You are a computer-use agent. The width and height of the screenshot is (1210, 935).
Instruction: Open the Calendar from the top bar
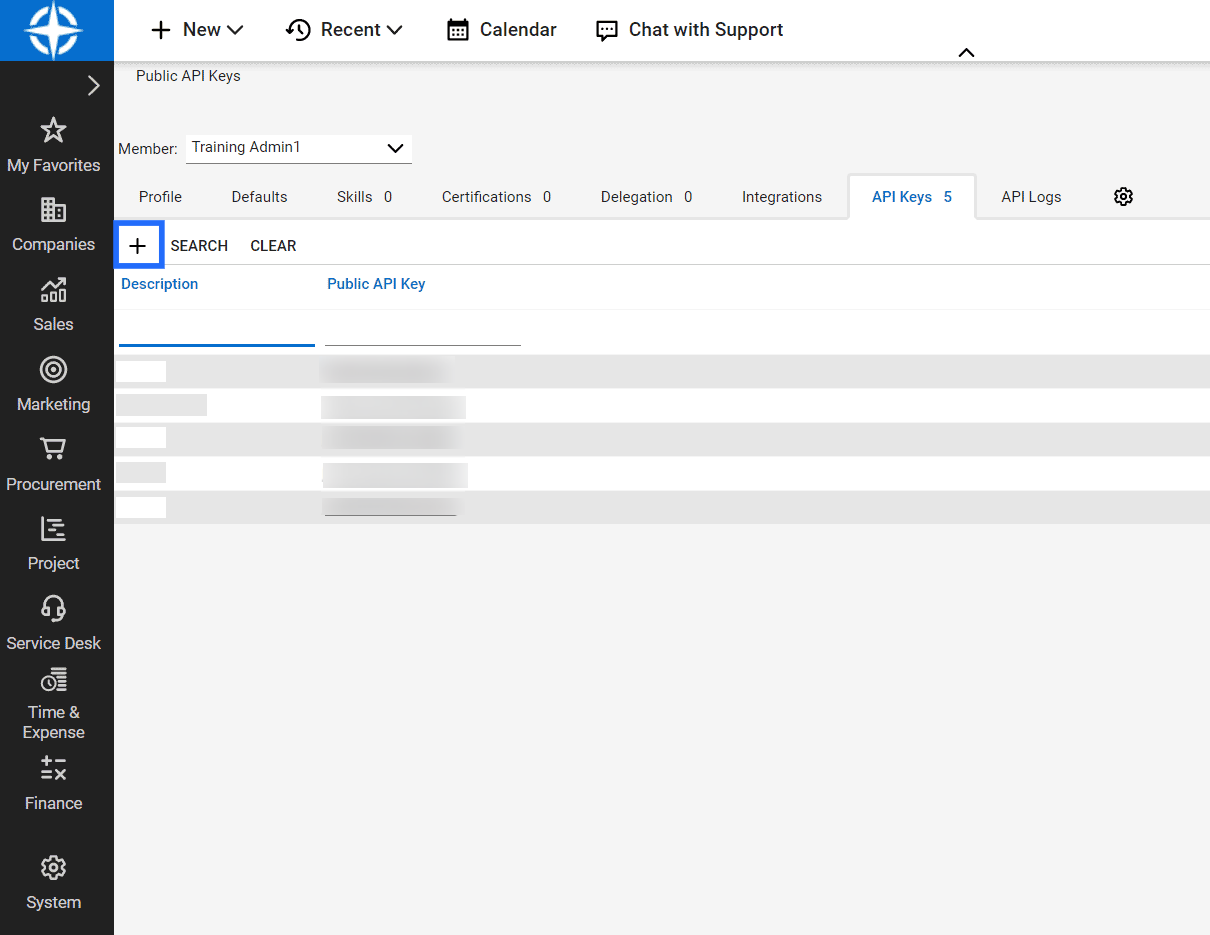tap(500, 30)
